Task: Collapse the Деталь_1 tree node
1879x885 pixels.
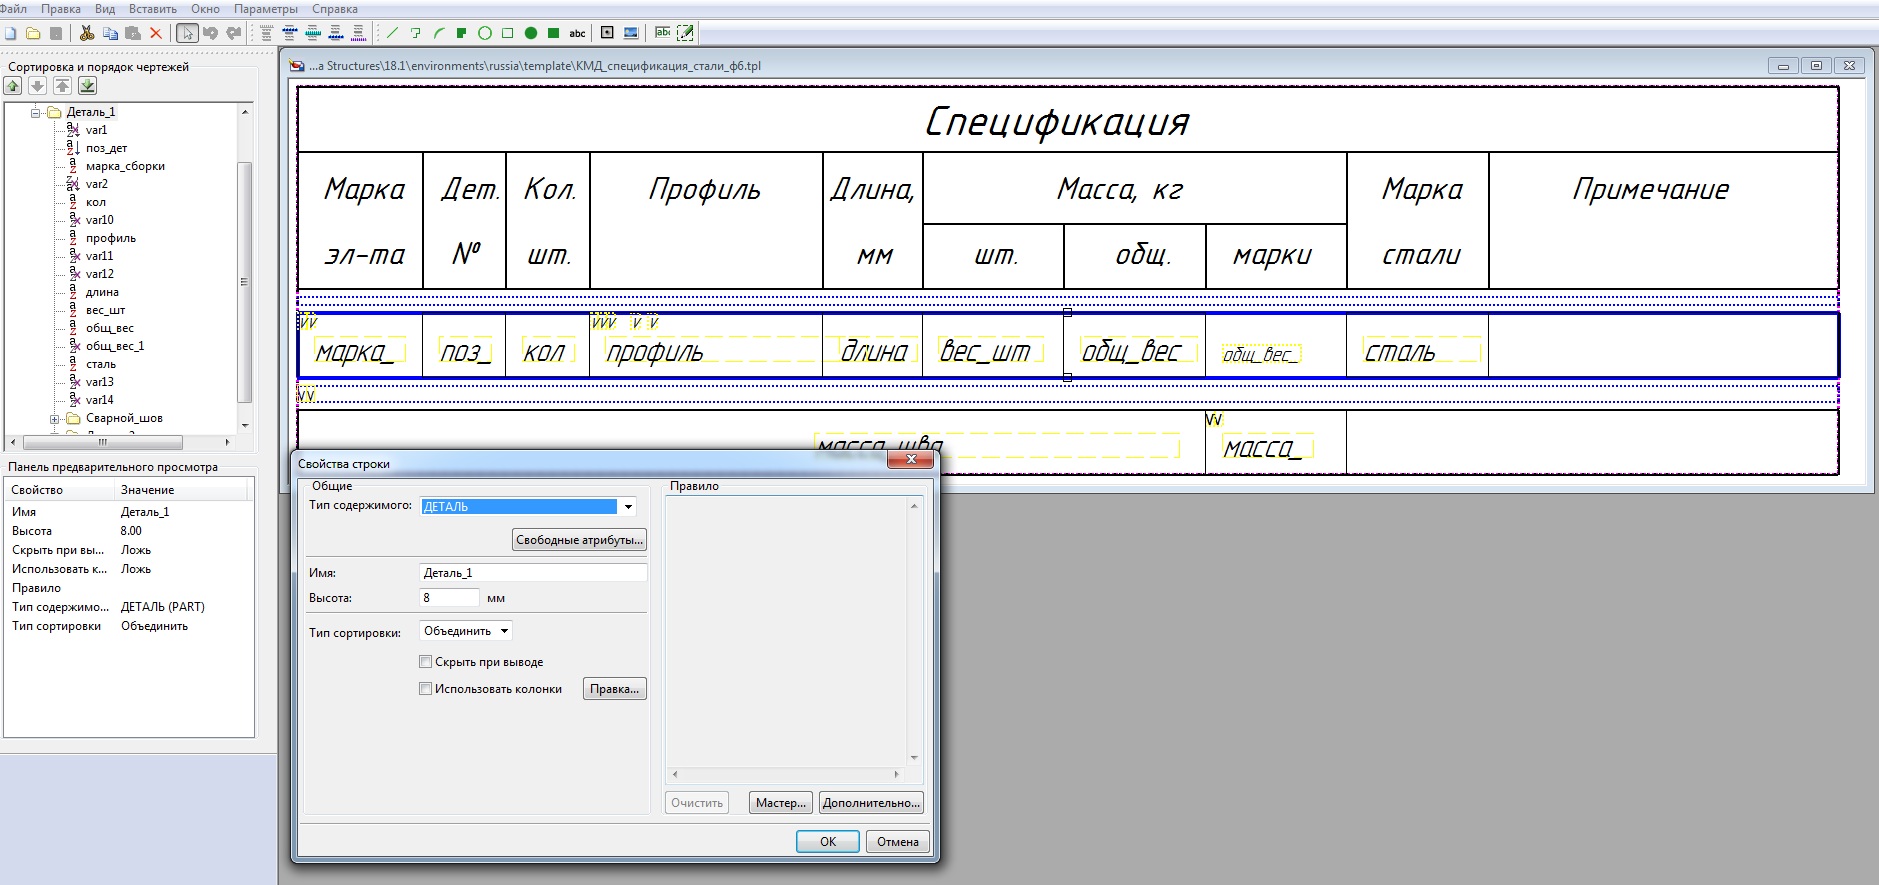Action: pyautogui.click(x=36, y=113)
